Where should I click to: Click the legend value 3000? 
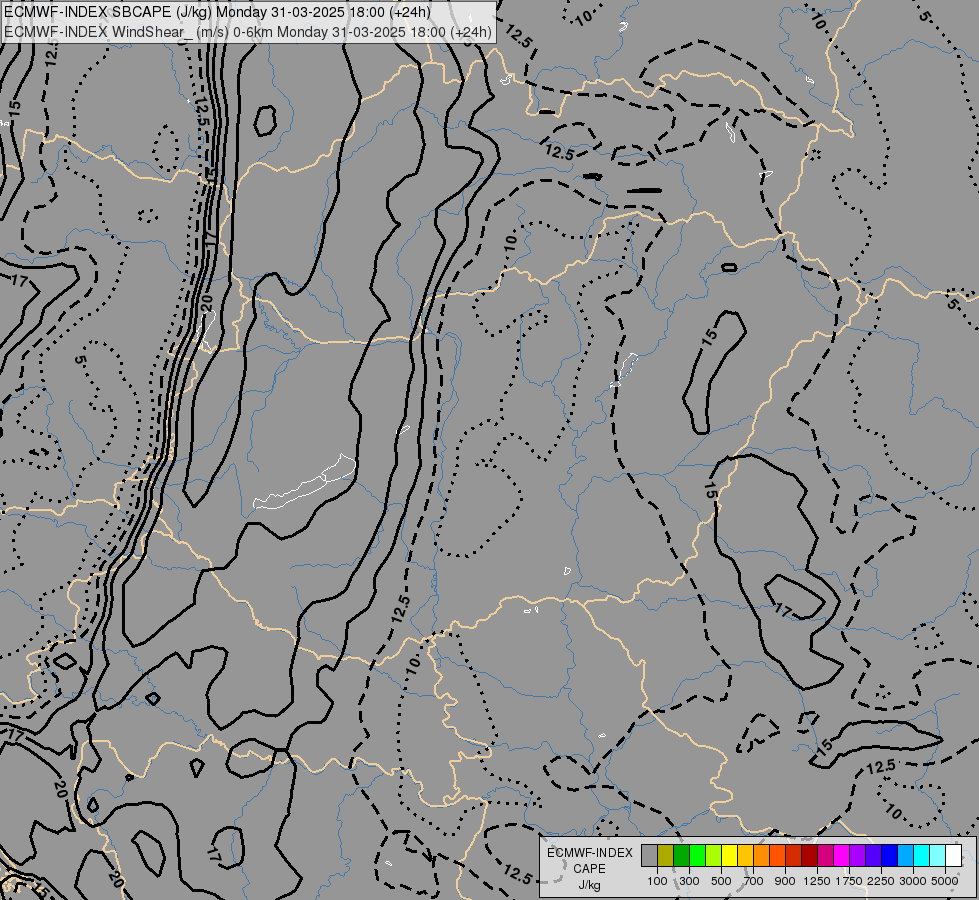point(913,881)
